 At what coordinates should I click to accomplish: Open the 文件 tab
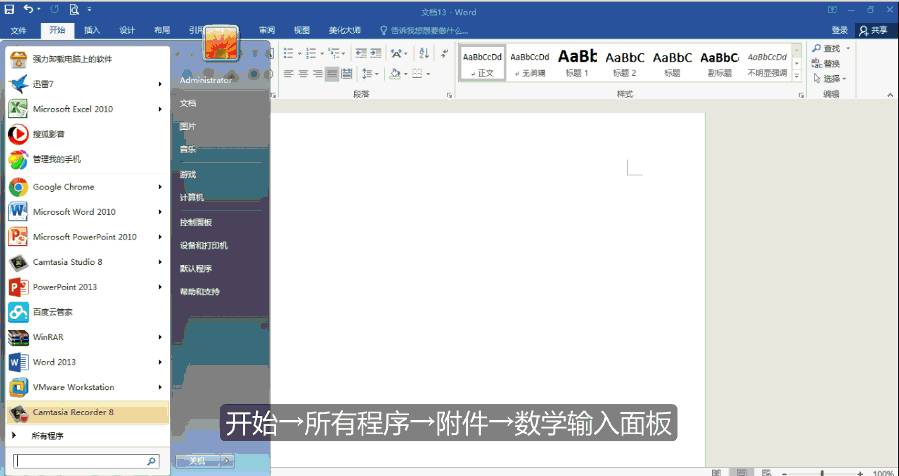click(19, 30)
